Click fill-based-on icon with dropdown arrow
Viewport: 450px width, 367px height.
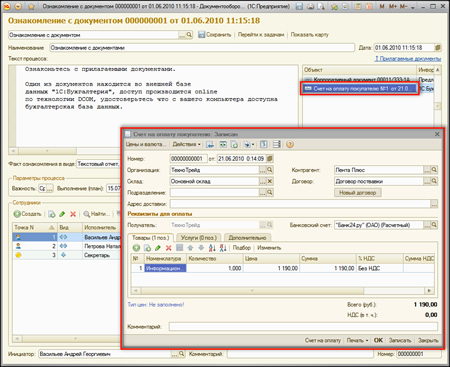point(249,144)
